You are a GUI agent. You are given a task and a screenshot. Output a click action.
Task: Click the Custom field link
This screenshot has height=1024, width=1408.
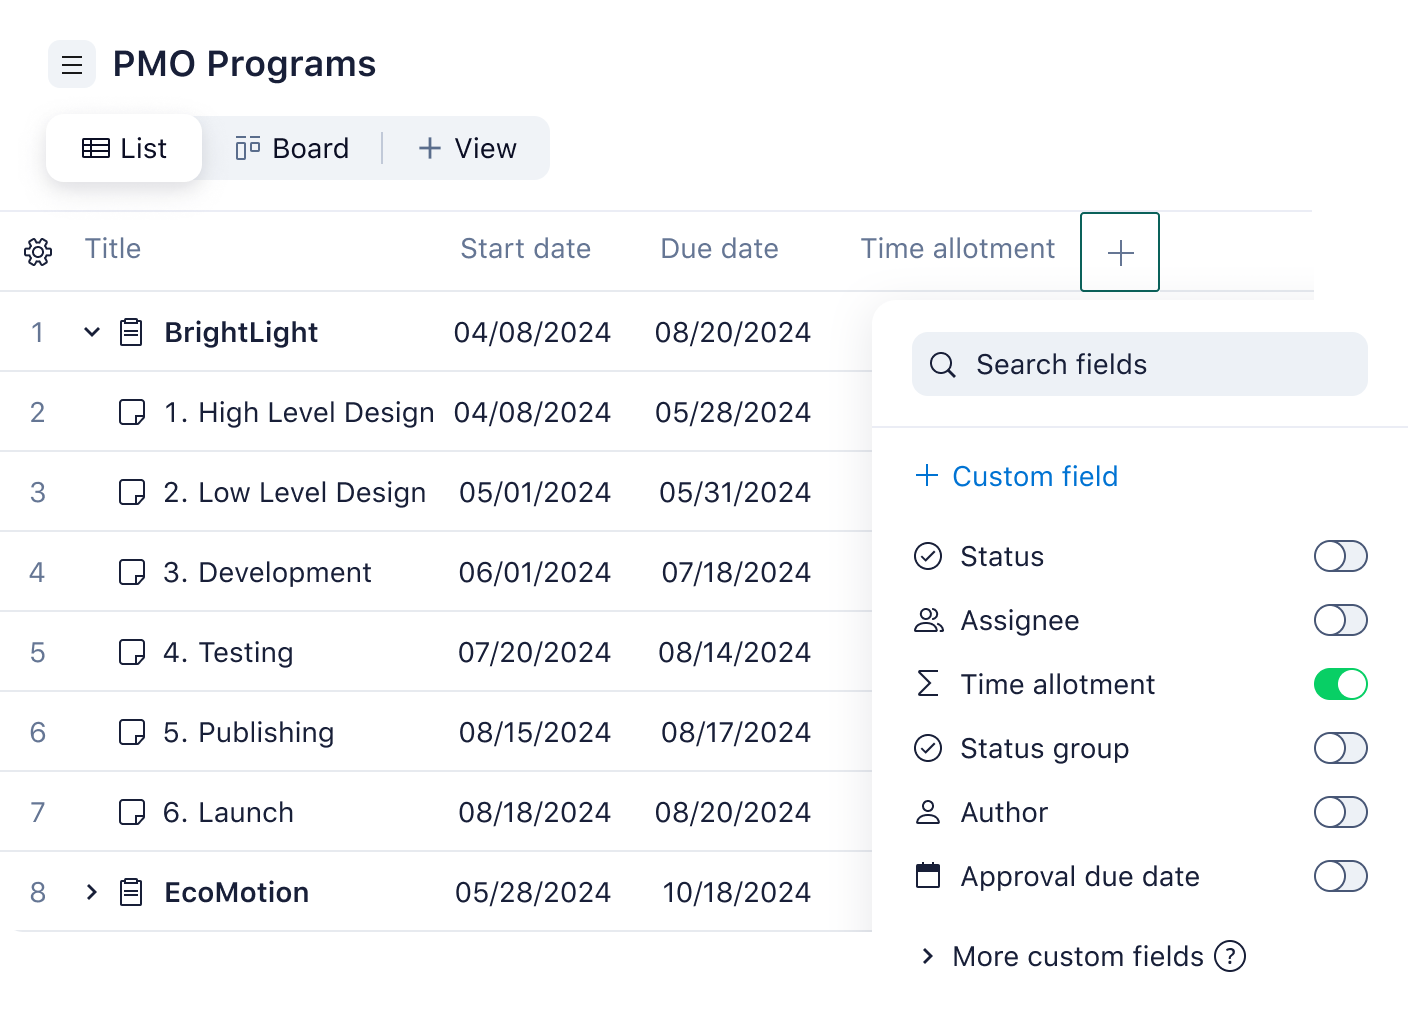click(x=1035, y=476)
